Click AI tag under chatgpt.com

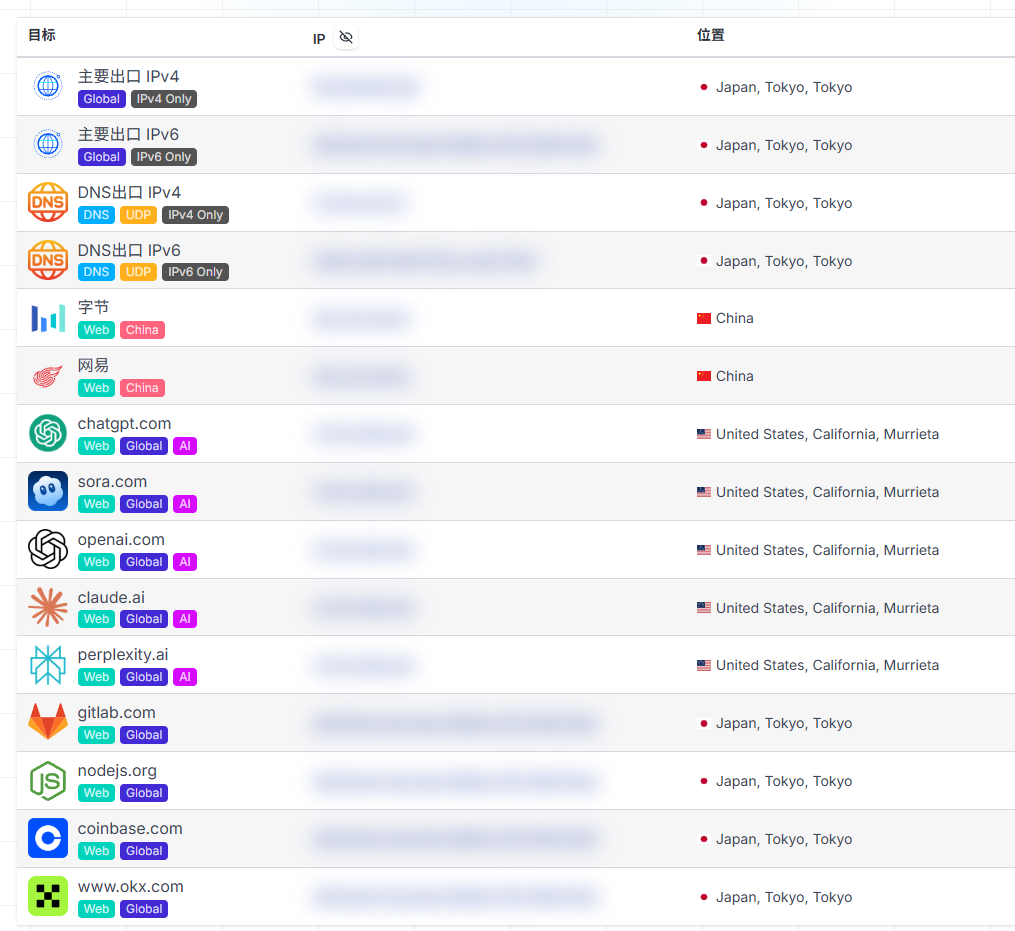(185, 446)
